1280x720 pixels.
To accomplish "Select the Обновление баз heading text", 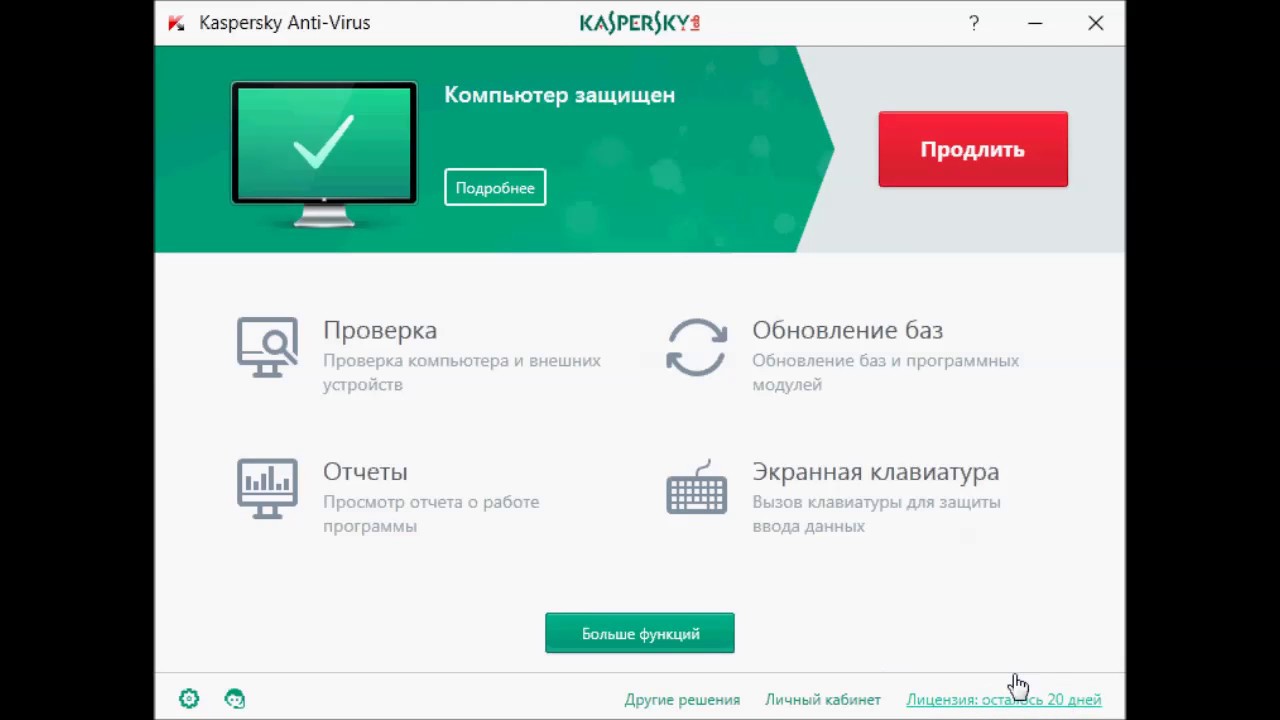I will [x=848, y=330].
